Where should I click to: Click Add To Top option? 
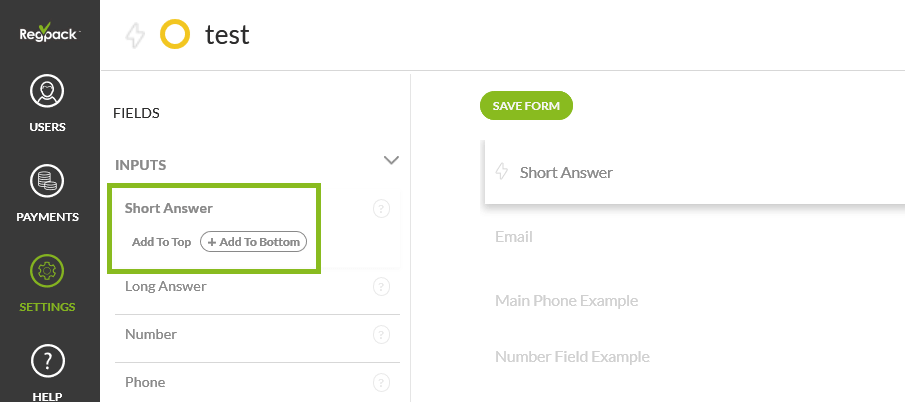coord(161,242)
